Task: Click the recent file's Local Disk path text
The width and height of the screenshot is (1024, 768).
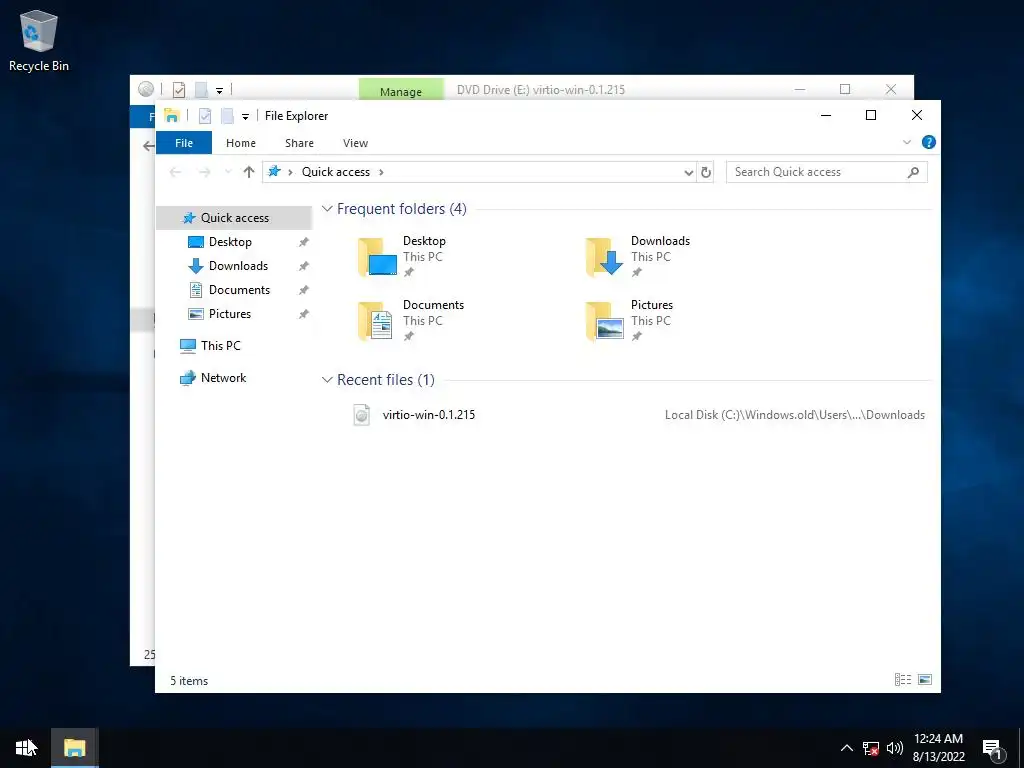Action: [795, 415]
